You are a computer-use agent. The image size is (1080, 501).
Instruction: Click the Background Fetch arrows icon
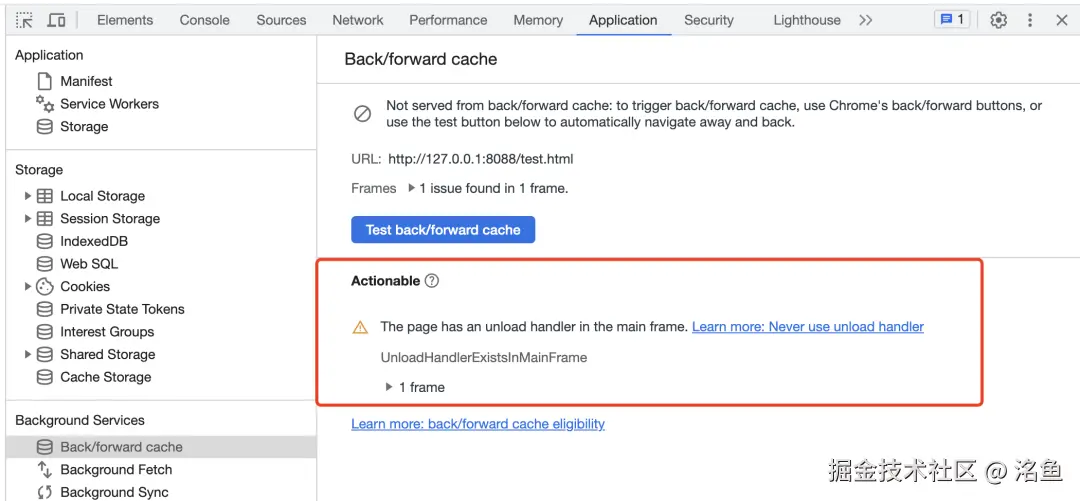45,469
